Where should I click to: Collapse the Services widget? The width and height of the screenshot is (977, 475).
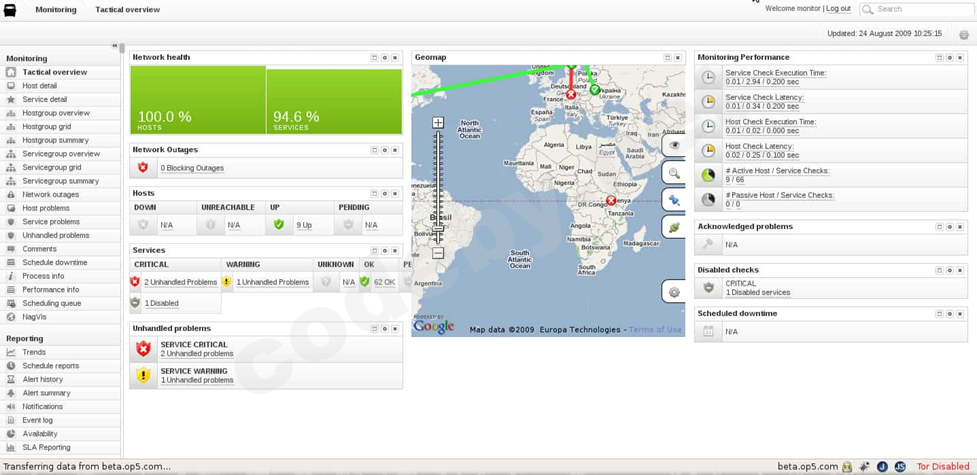pos(374,251)
